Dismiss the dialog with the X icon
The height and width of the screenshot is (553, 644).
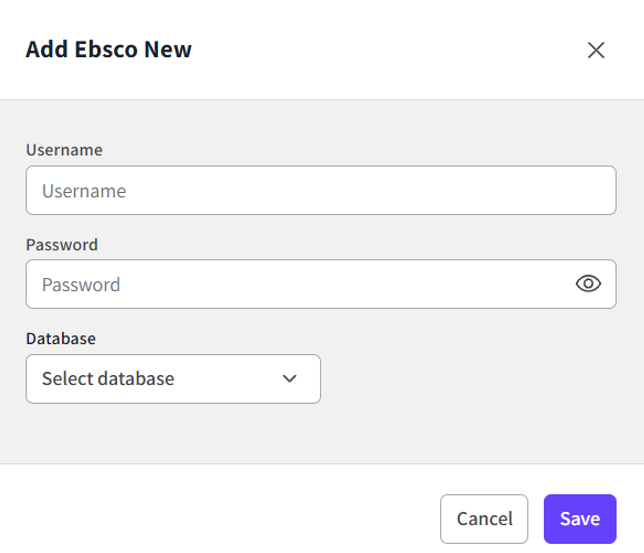[x=596, y=50]
